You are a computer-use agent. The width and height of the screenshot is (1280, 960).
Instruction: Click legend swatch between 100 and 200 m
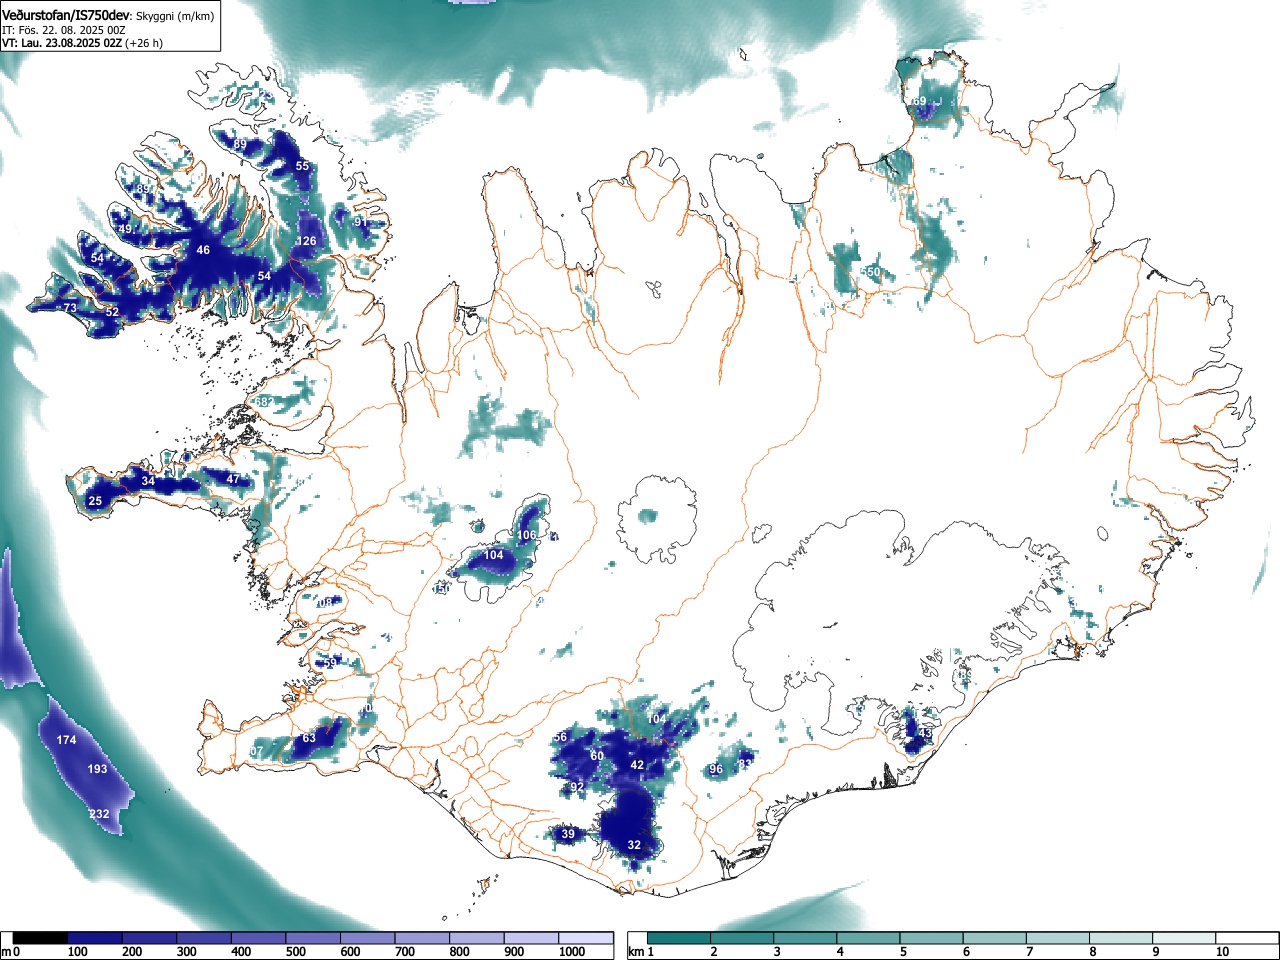[95, 938]
